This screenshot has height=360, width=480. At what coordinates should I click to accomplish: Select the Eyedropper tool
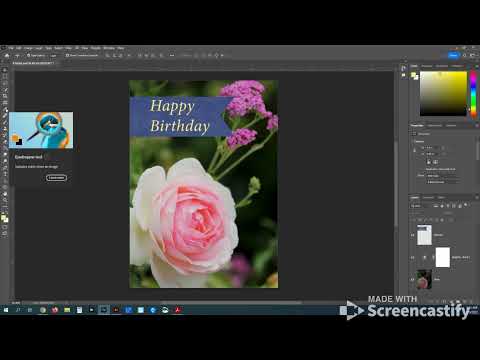point(5,109)
